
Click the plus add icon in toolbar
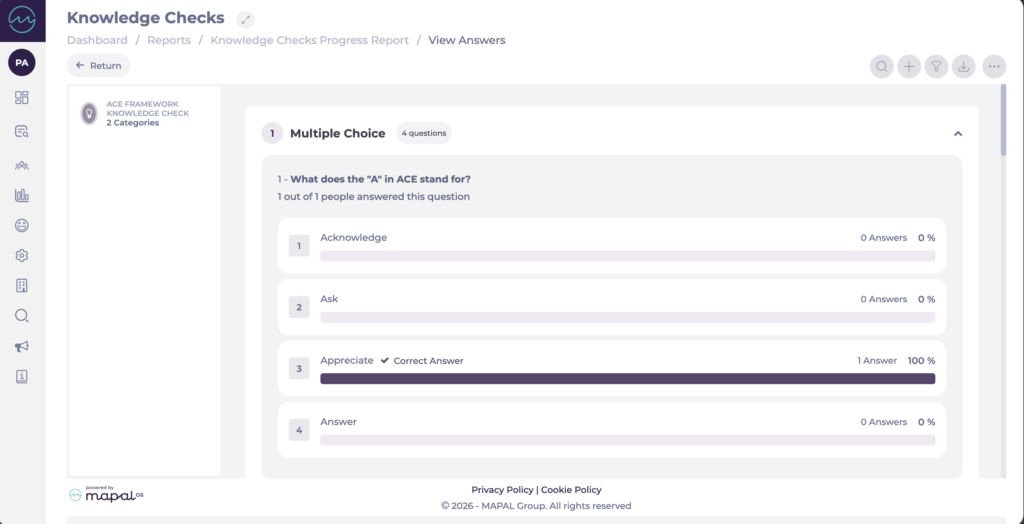coord(909,66)
